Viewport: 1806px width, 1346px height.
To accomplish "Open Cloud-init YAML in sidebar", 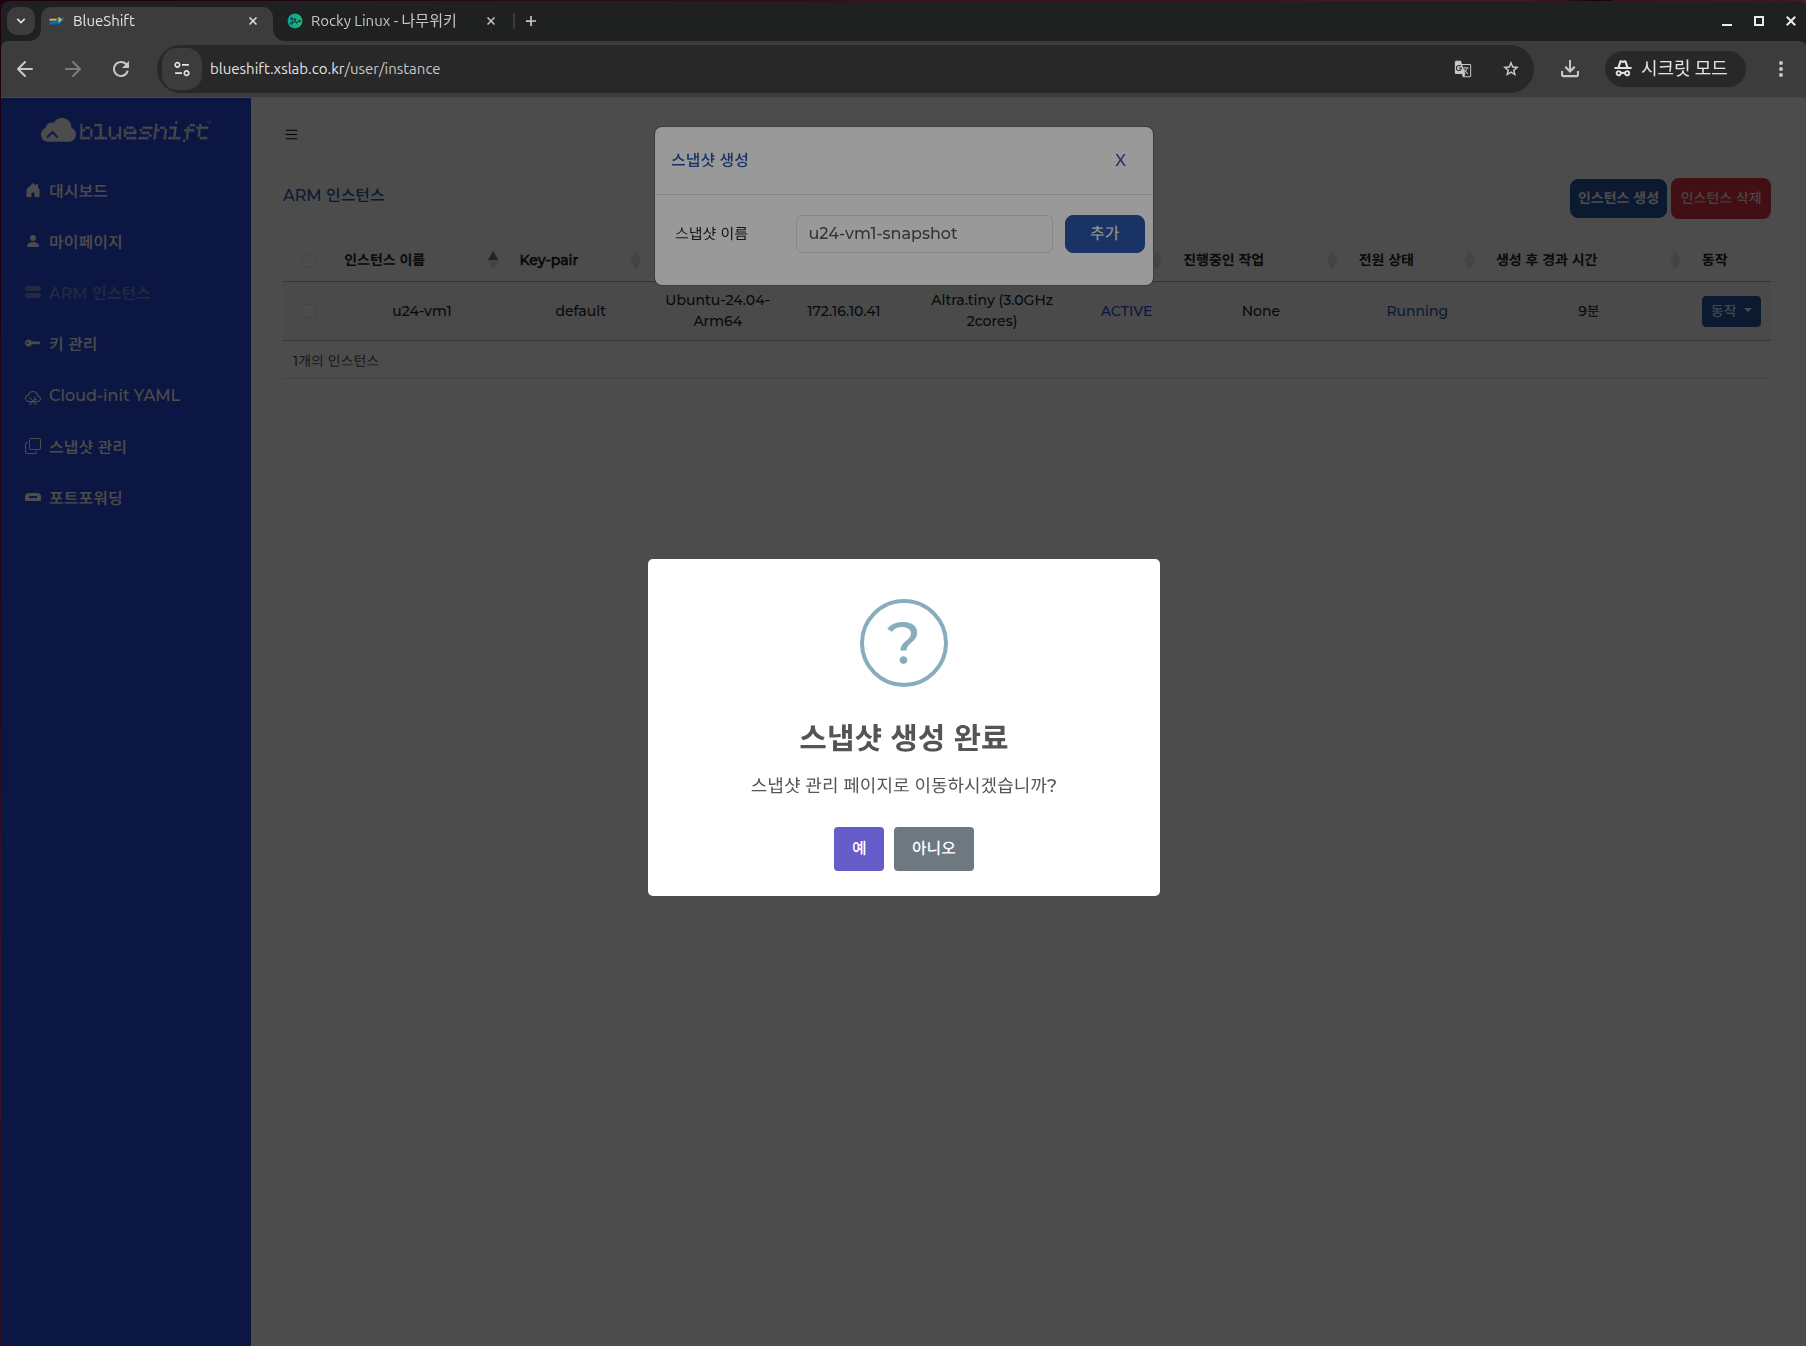I will [114, 396].
